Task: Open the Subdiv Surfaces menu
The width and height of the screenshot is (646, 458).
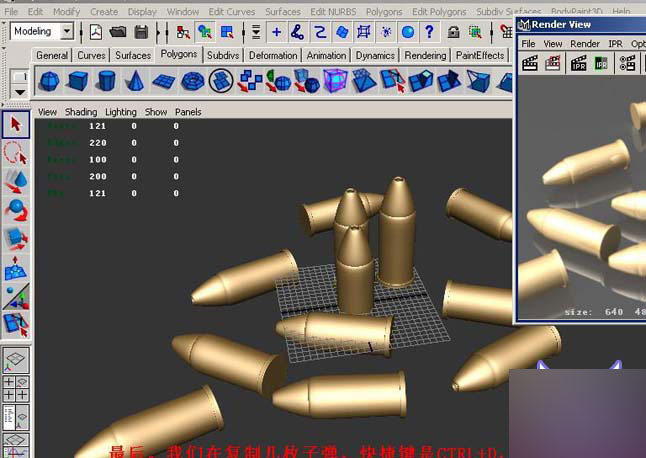Action: (508, 12)
